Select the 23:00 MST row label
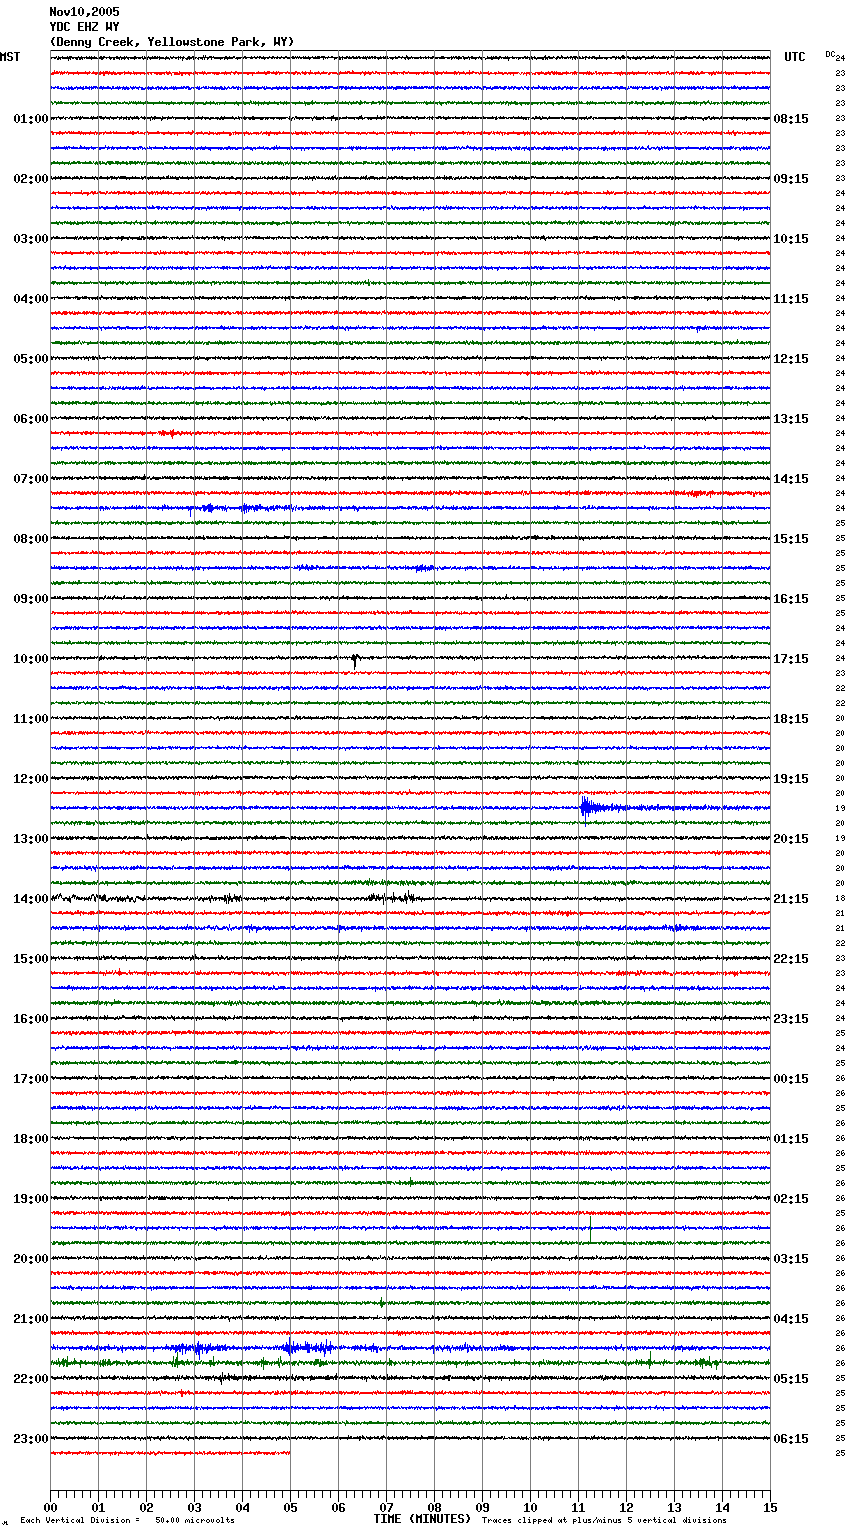This screenshot has height=1534, width=850. [30, 1439]
